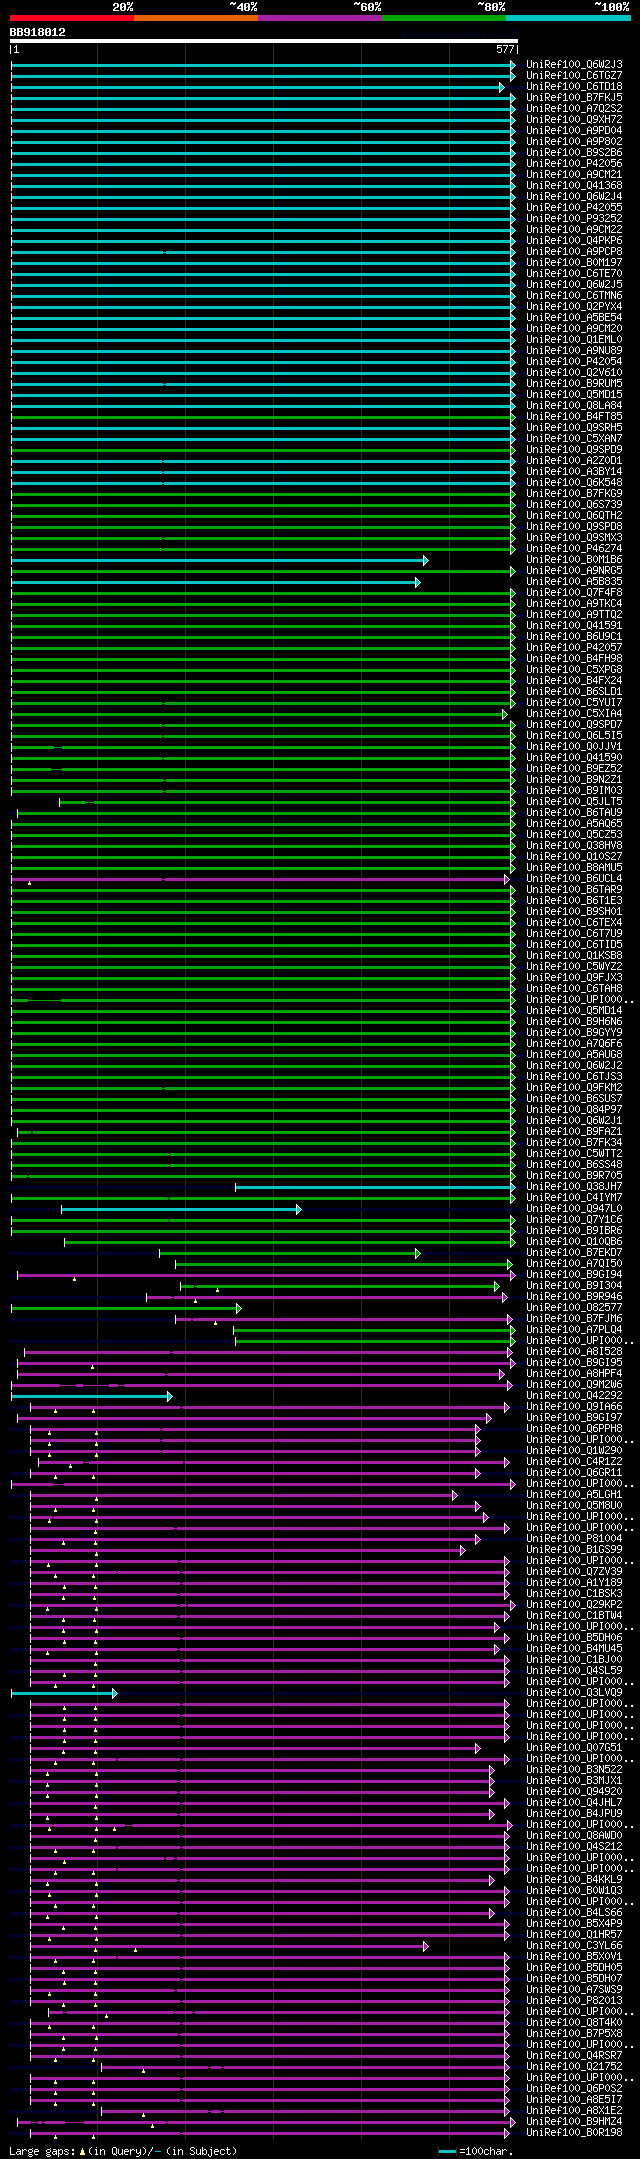Select the UniRef100_B0M197 label
This screenshot has width=640, height=2159.
(574, 262)
